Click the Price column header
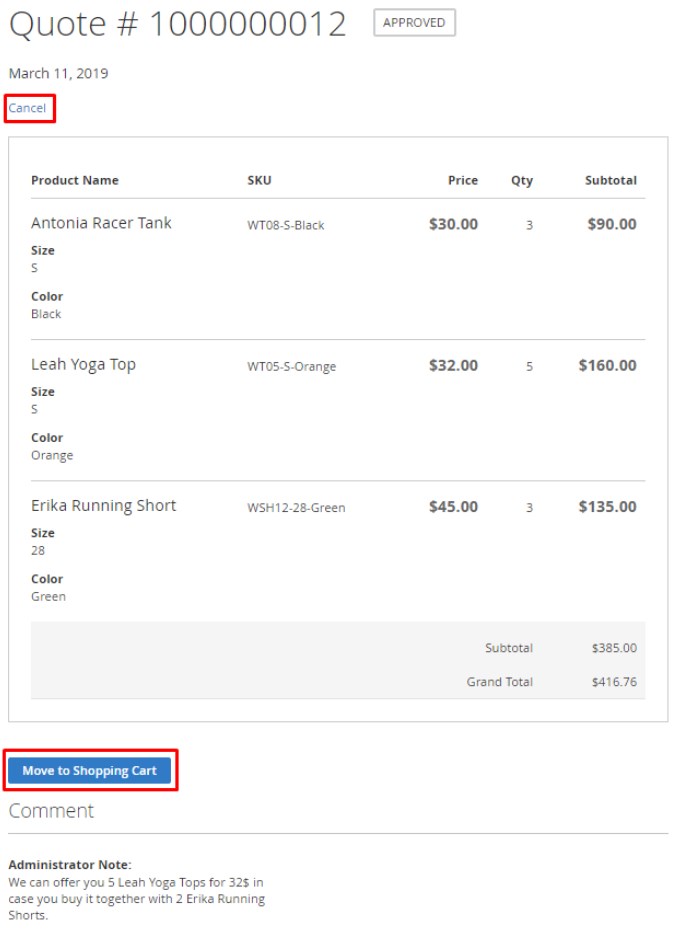 tap(462, 180)
